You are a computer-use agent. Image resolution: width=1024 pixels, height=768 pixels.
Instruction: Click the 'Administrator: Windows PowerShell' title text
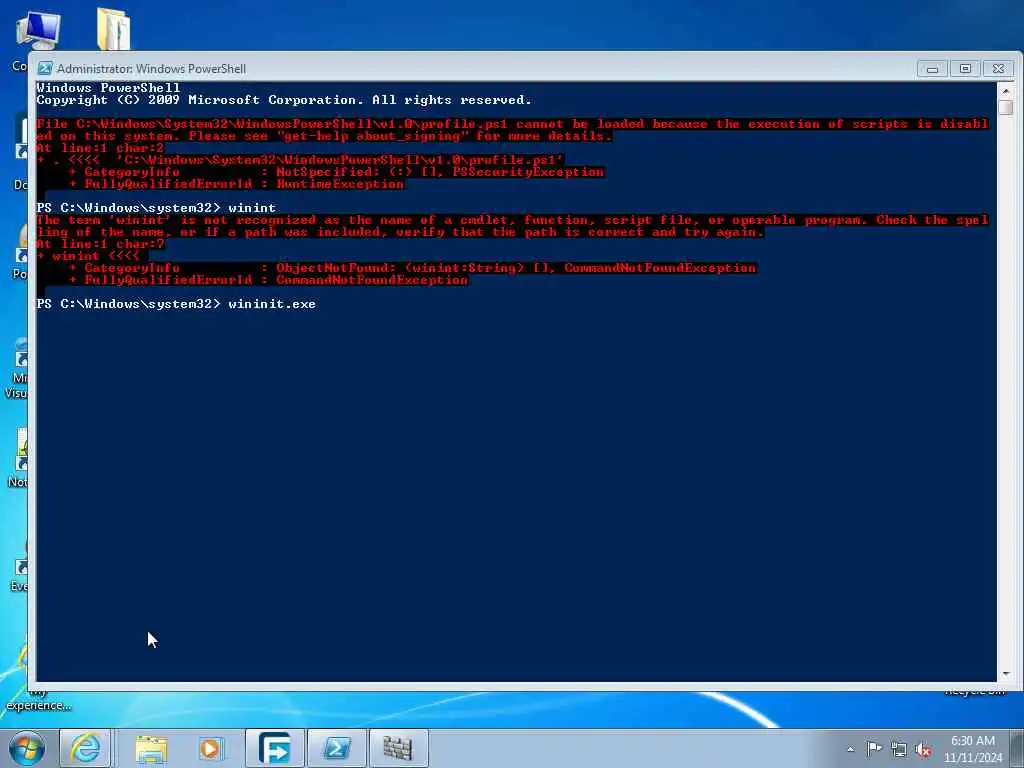[152, 69]
